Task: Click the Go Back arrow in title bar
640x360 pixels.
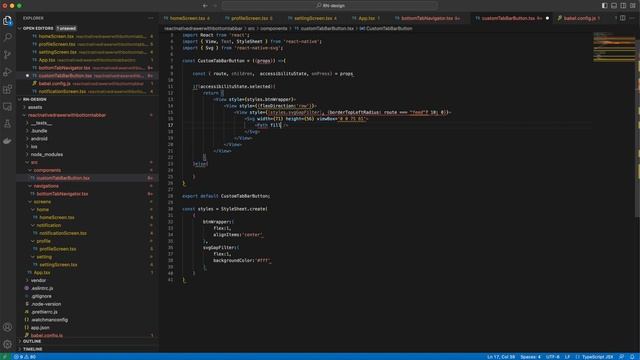Action: coord(205,6)
